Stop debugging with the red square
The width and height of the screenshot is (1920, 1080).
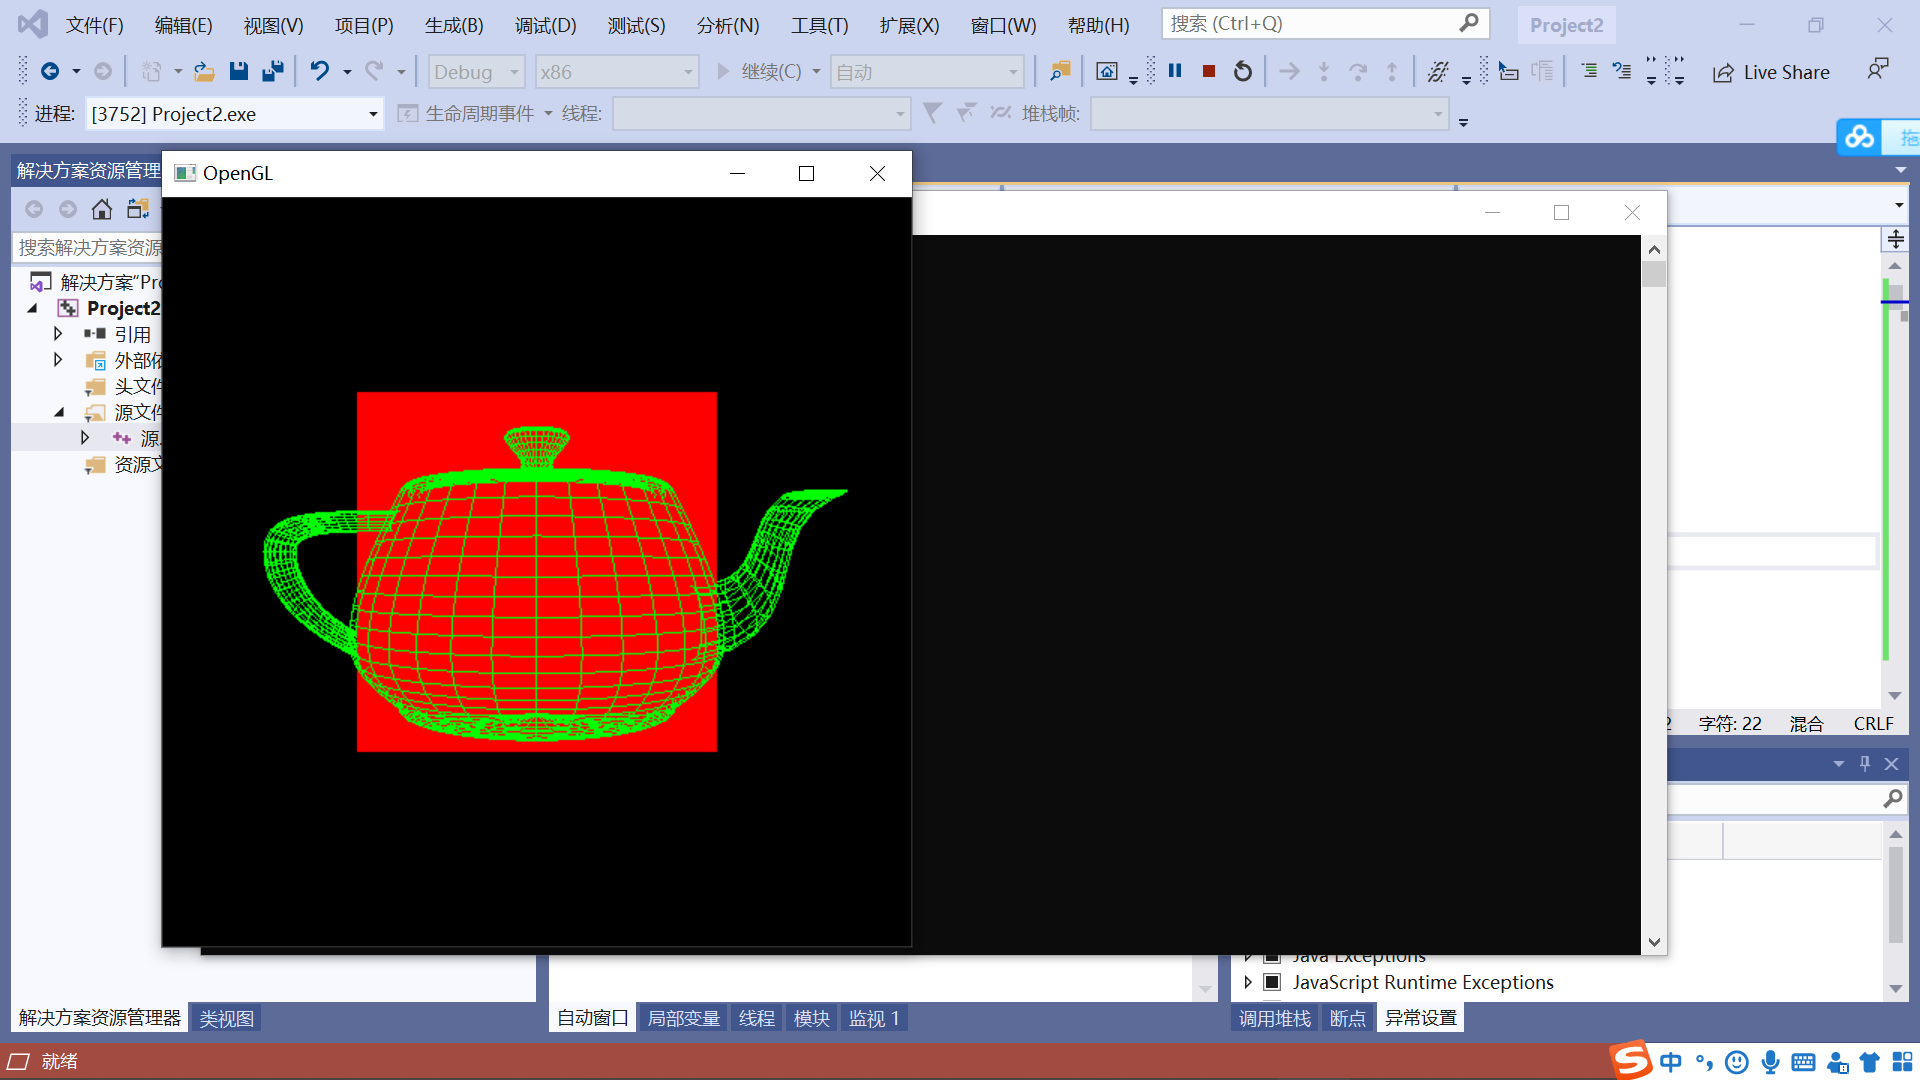[x=1209, y=71]
